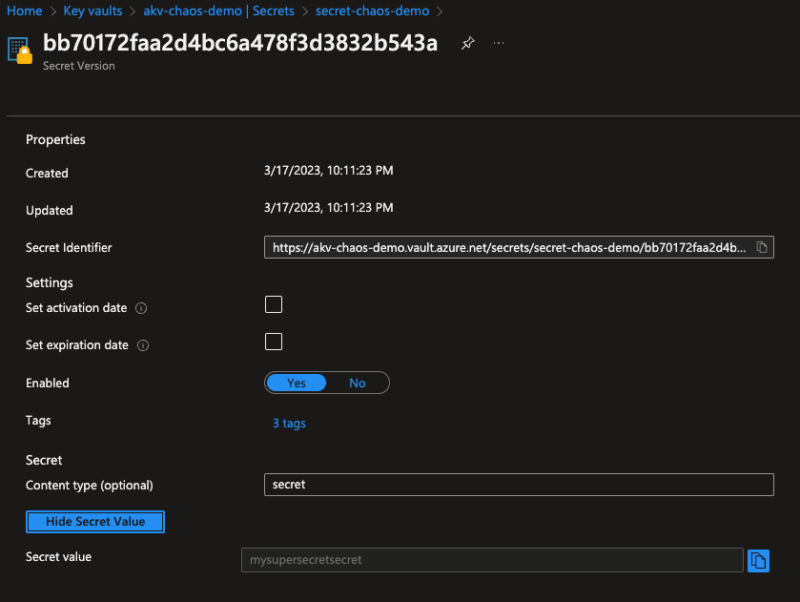The height and width of the screenshot is (602, 800).
Task: Click the Key Vault lock icon
Action: [20, 48]
